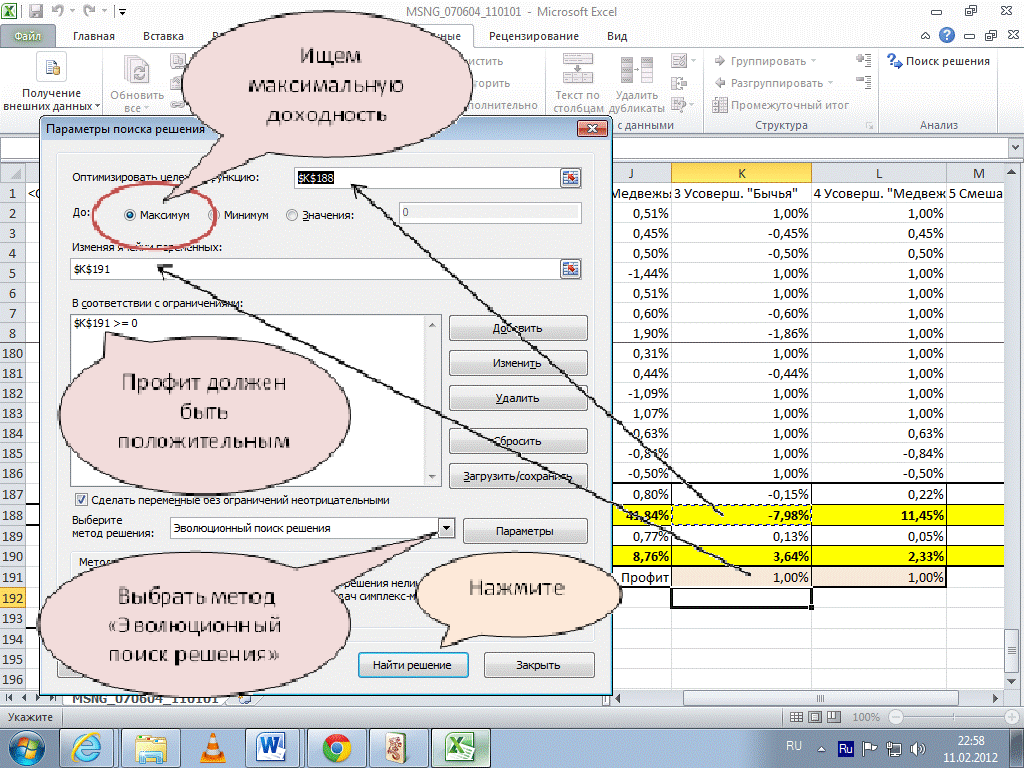The width and height of the screenshot is (1024, 768).
Task: Click the 100% zoom level
Action: coord(866,717)
